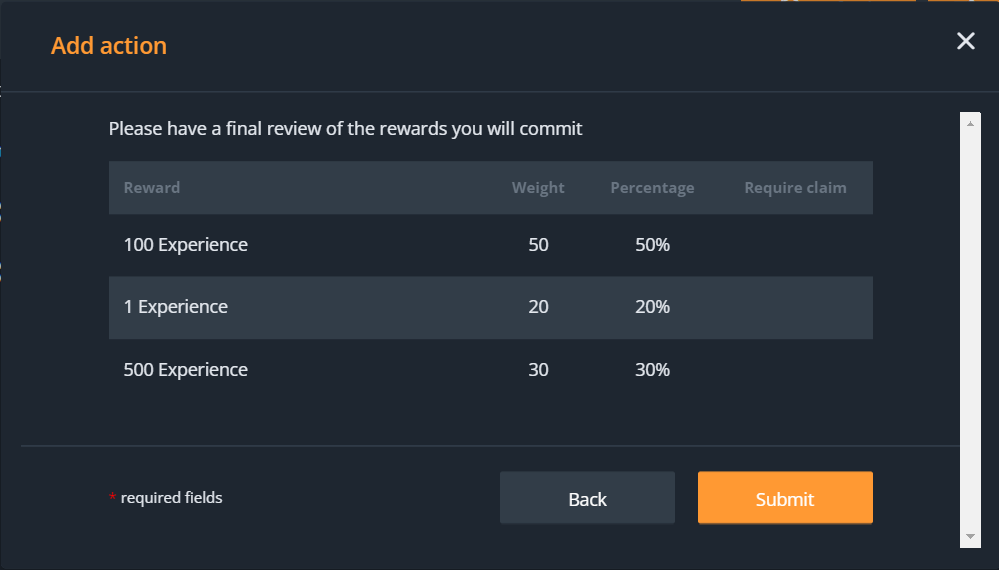Image resolution: width=999 pixels, height=570 pixels.
Task: Click the Require claim column header
Action: [795, 188]
